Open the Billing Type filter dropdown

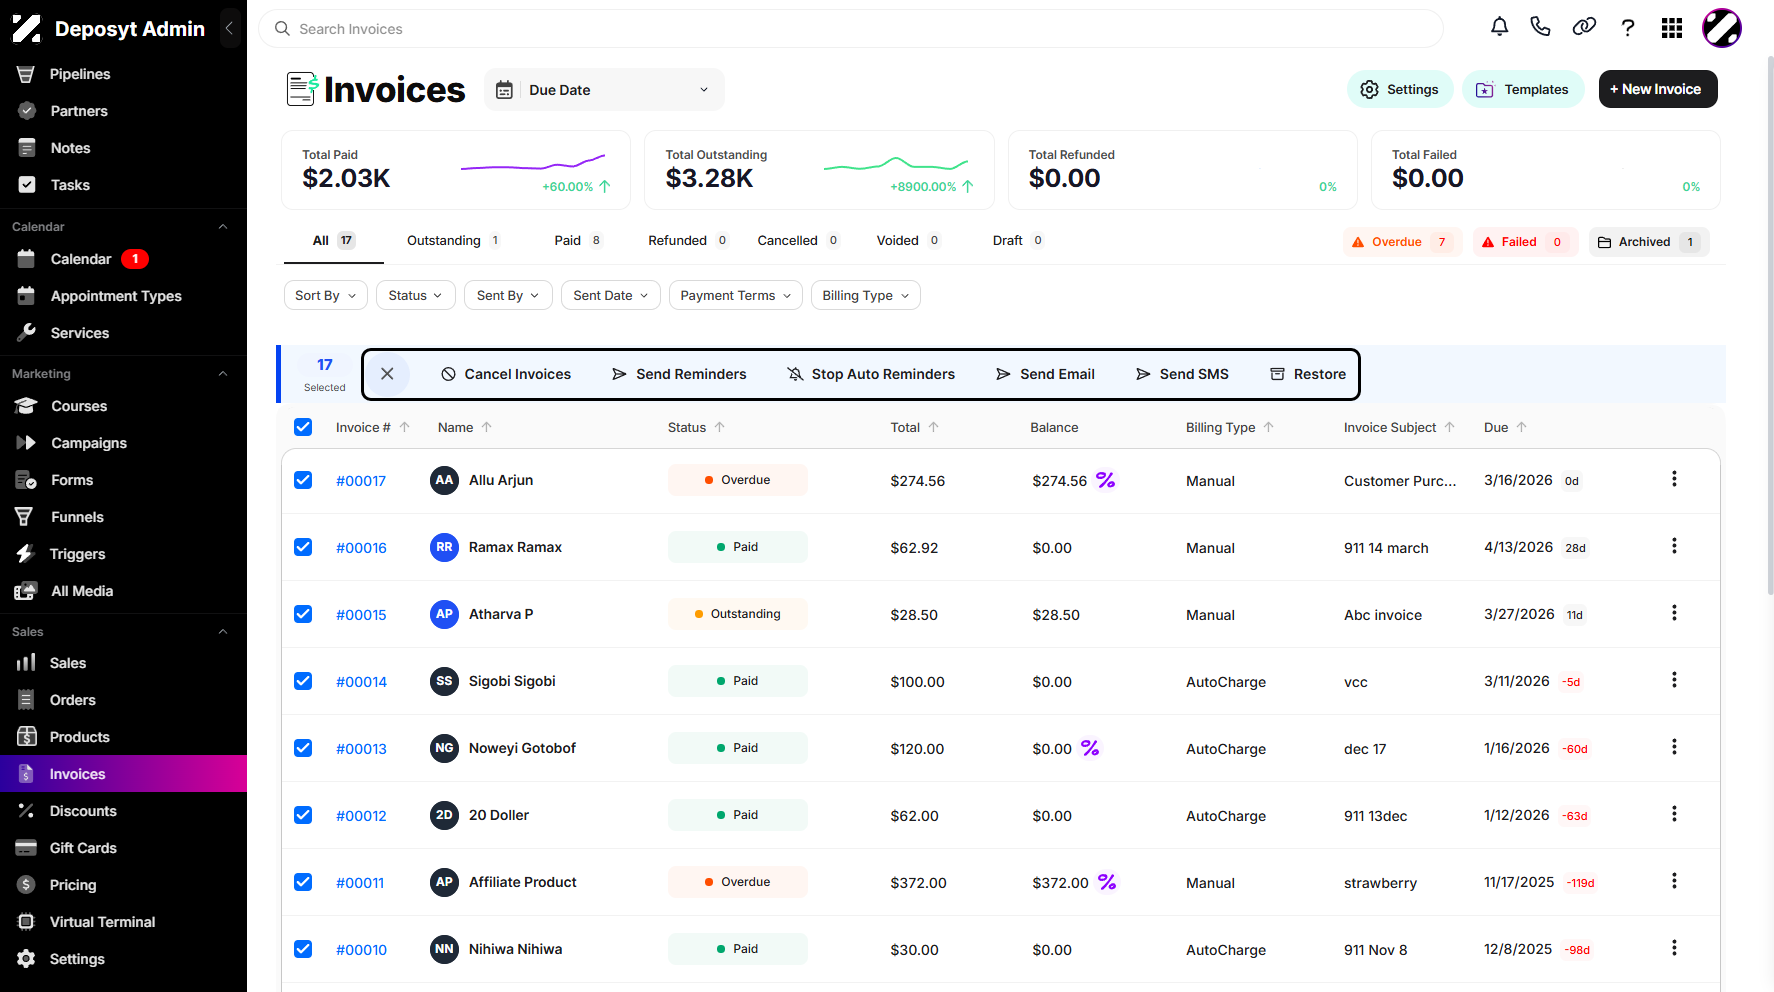click(865, 295)
